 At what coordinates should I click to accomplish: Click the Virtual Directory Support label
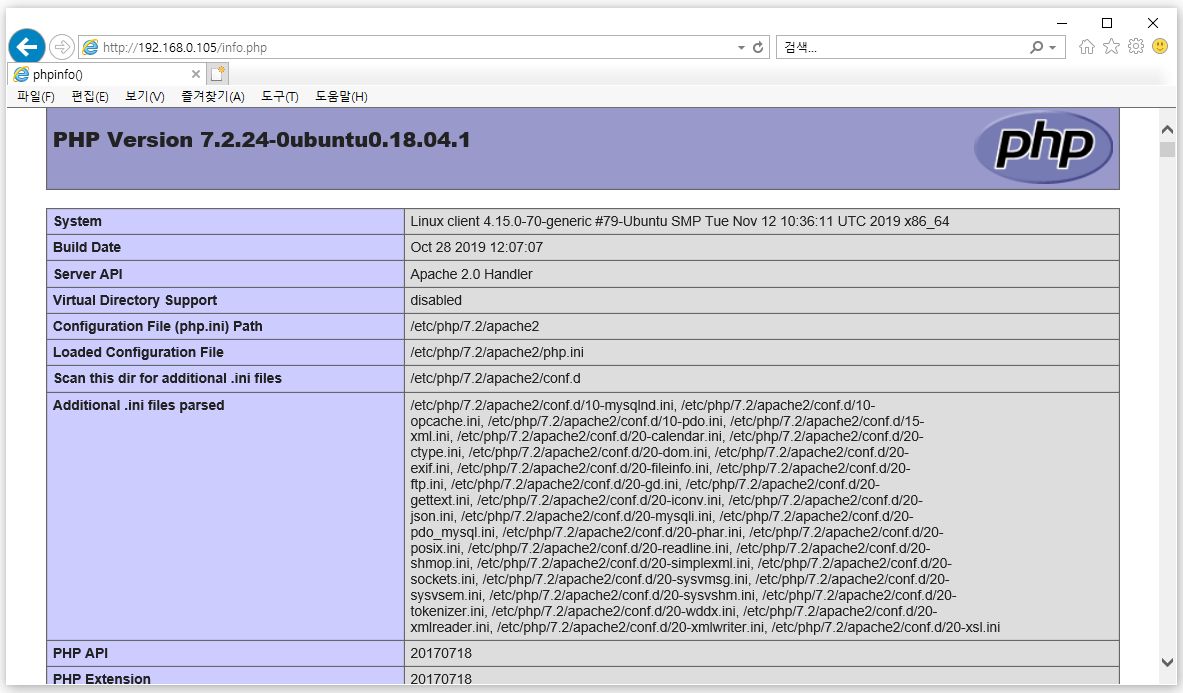click(x=135, y=300)
